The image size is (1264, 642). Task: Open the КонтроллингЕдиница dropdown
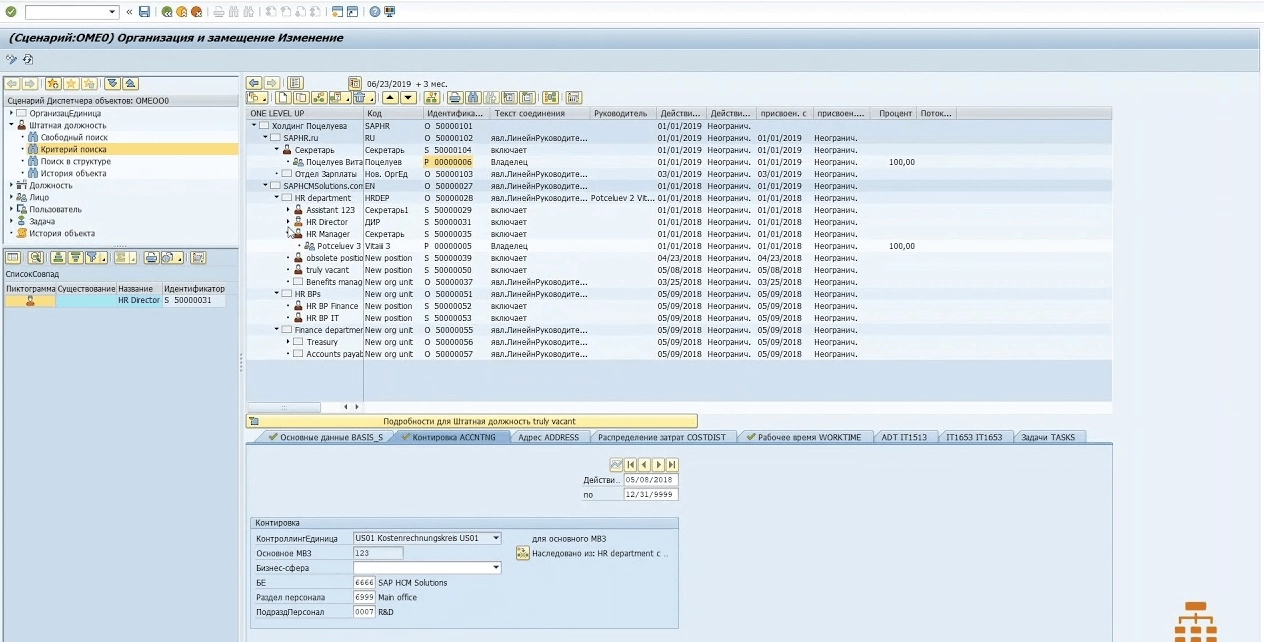[x=496, y=538]
